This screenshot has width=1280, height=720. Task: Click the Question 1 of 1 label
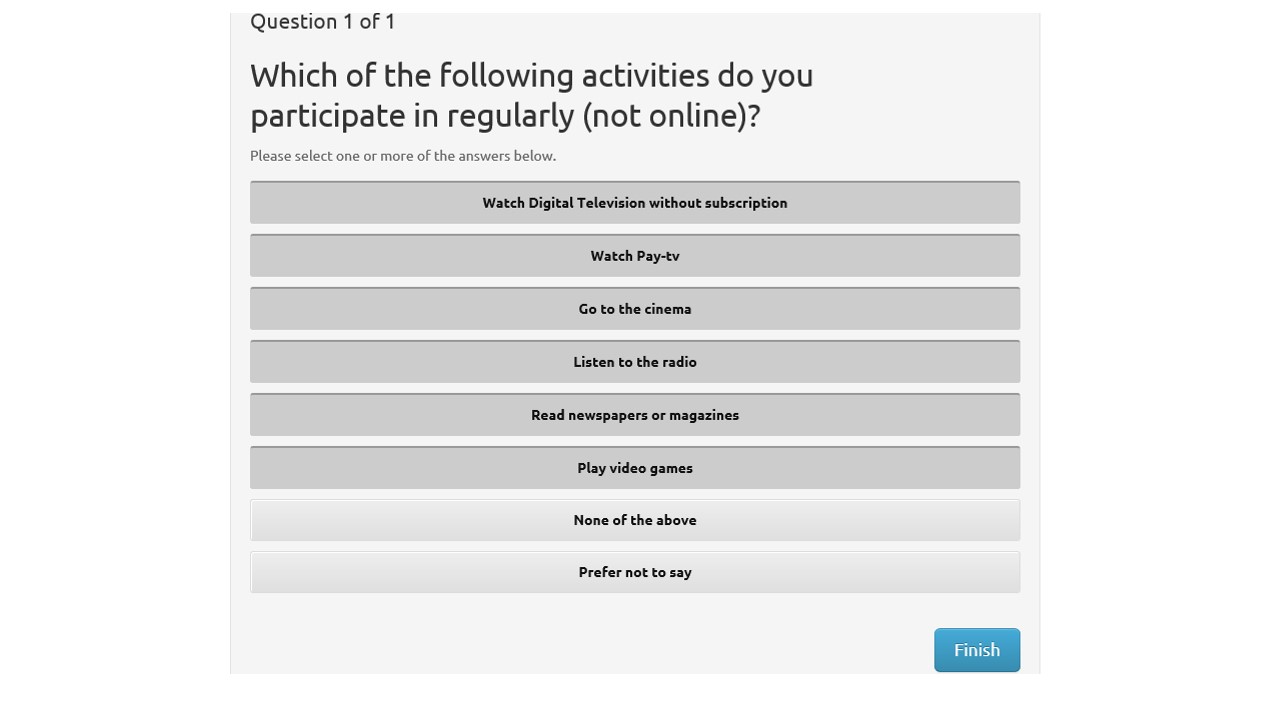click(322, 21)
